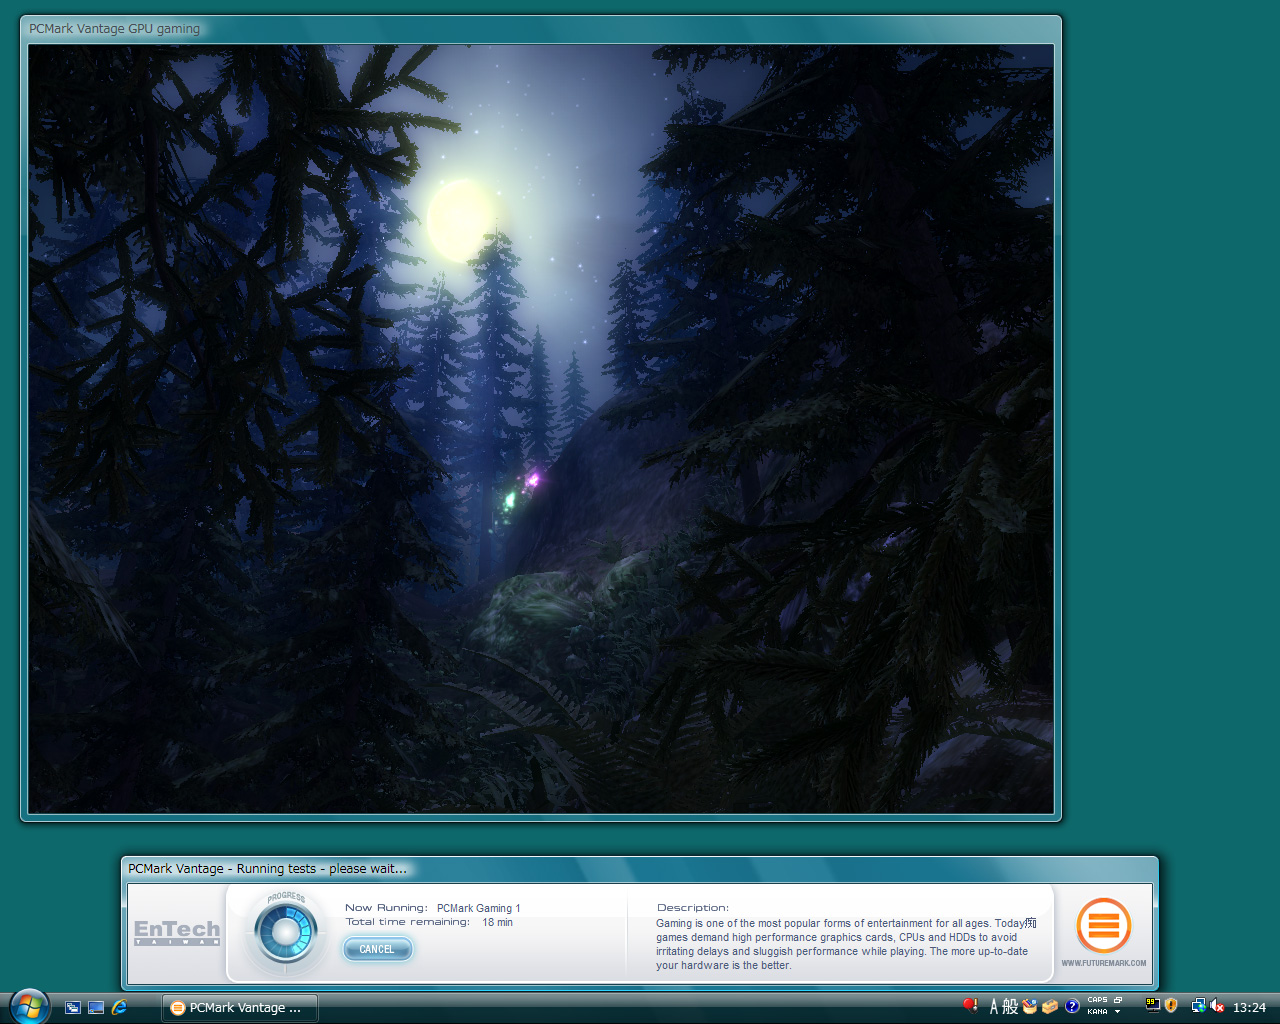Screen dimensions: 1280x1024
Task: Focus the PCMark Vantage GPU gaming render view
Action: coord(541,429)
